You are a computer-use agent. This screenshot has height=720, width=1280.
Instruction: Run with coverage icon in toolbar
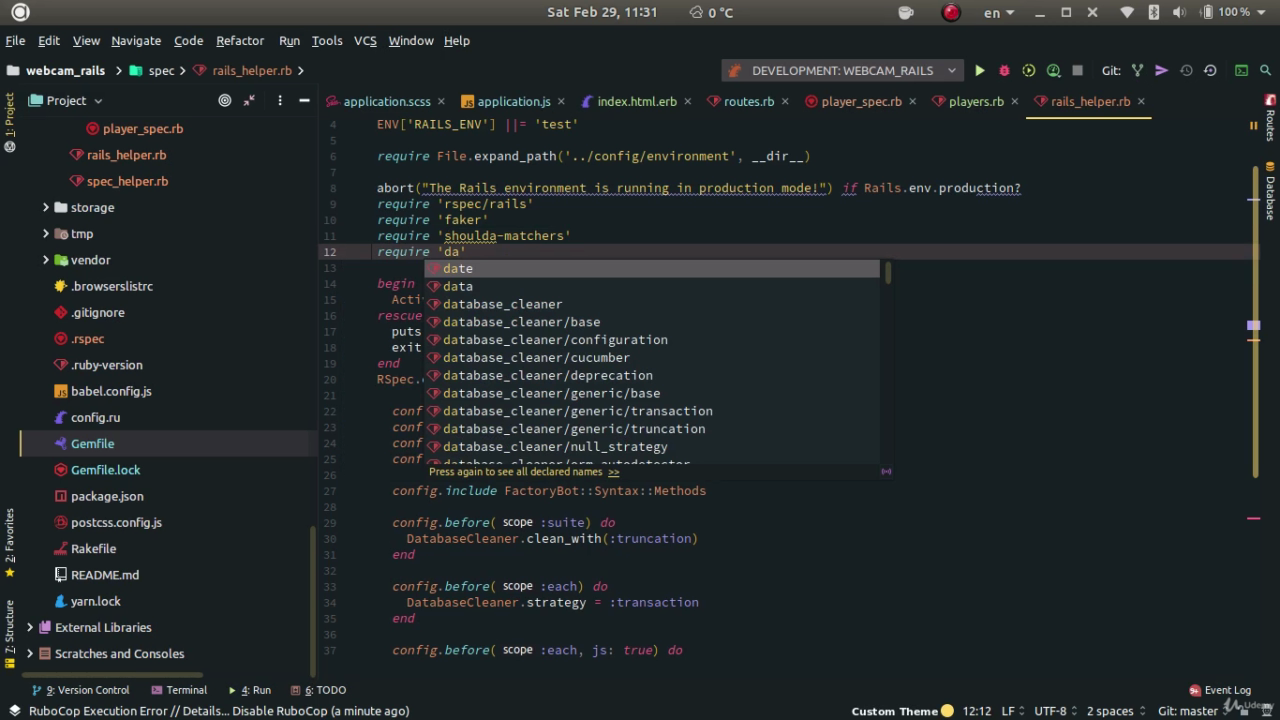pyautogui.click(x=1028, y=71)
